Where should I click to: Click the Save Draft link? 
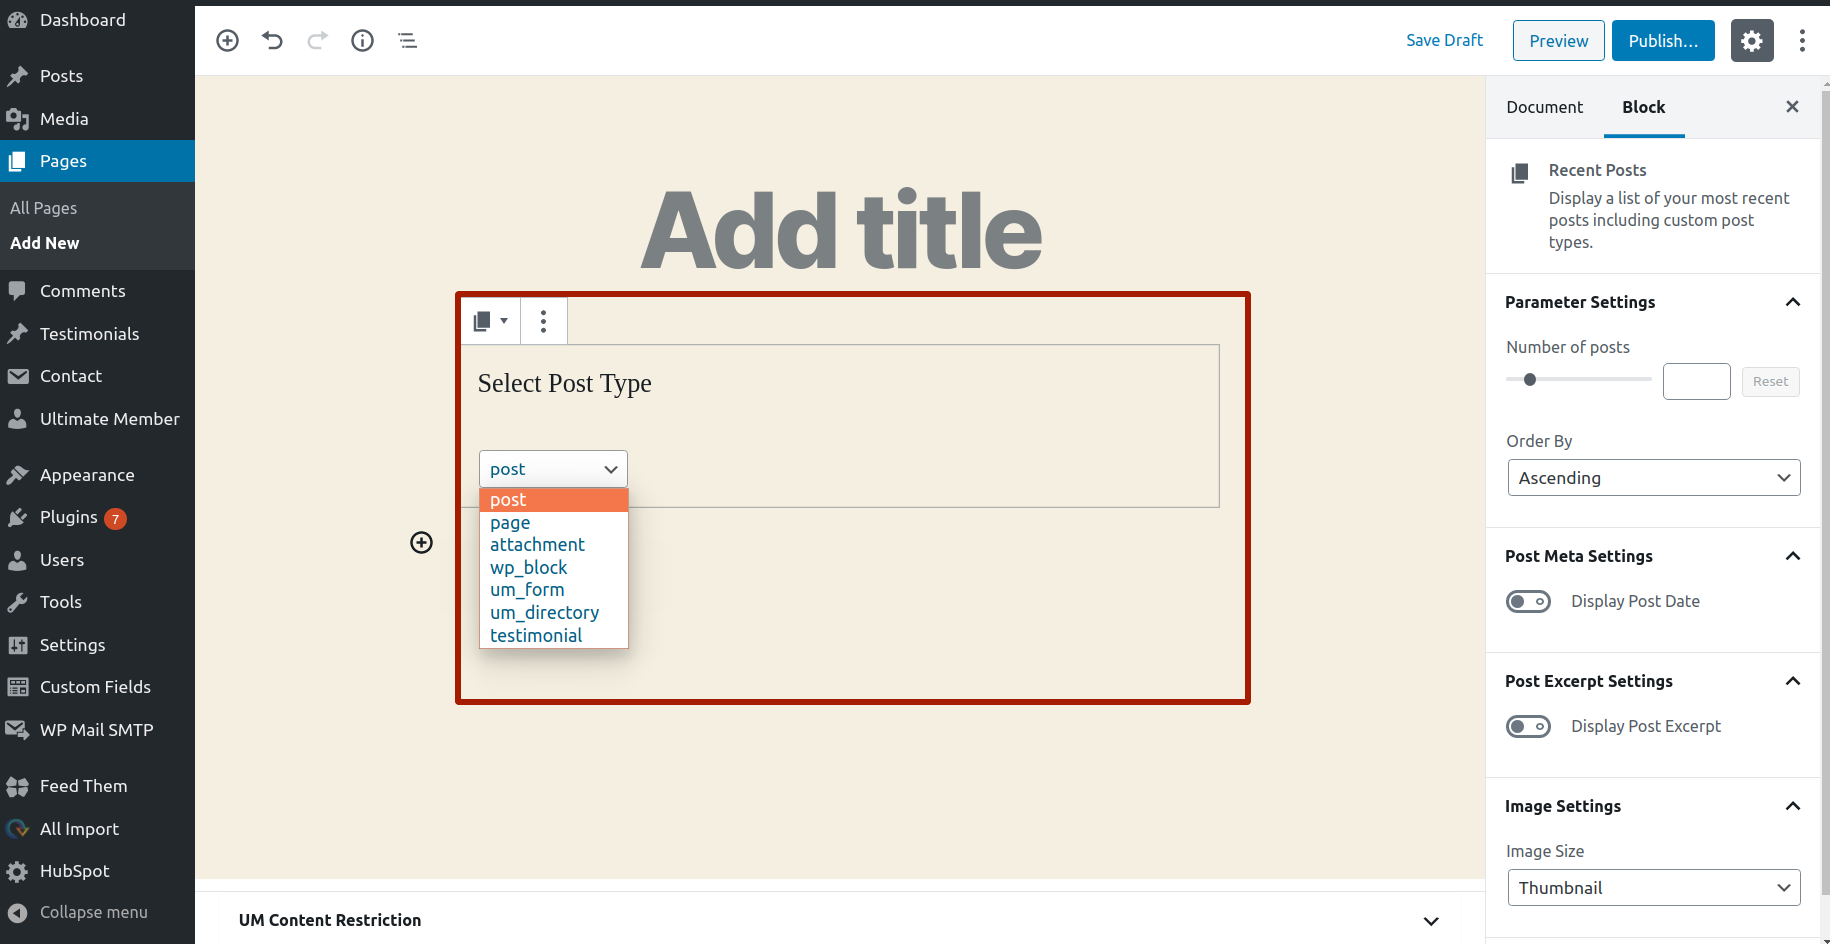pyautogui.click(x=1444, y=40)
